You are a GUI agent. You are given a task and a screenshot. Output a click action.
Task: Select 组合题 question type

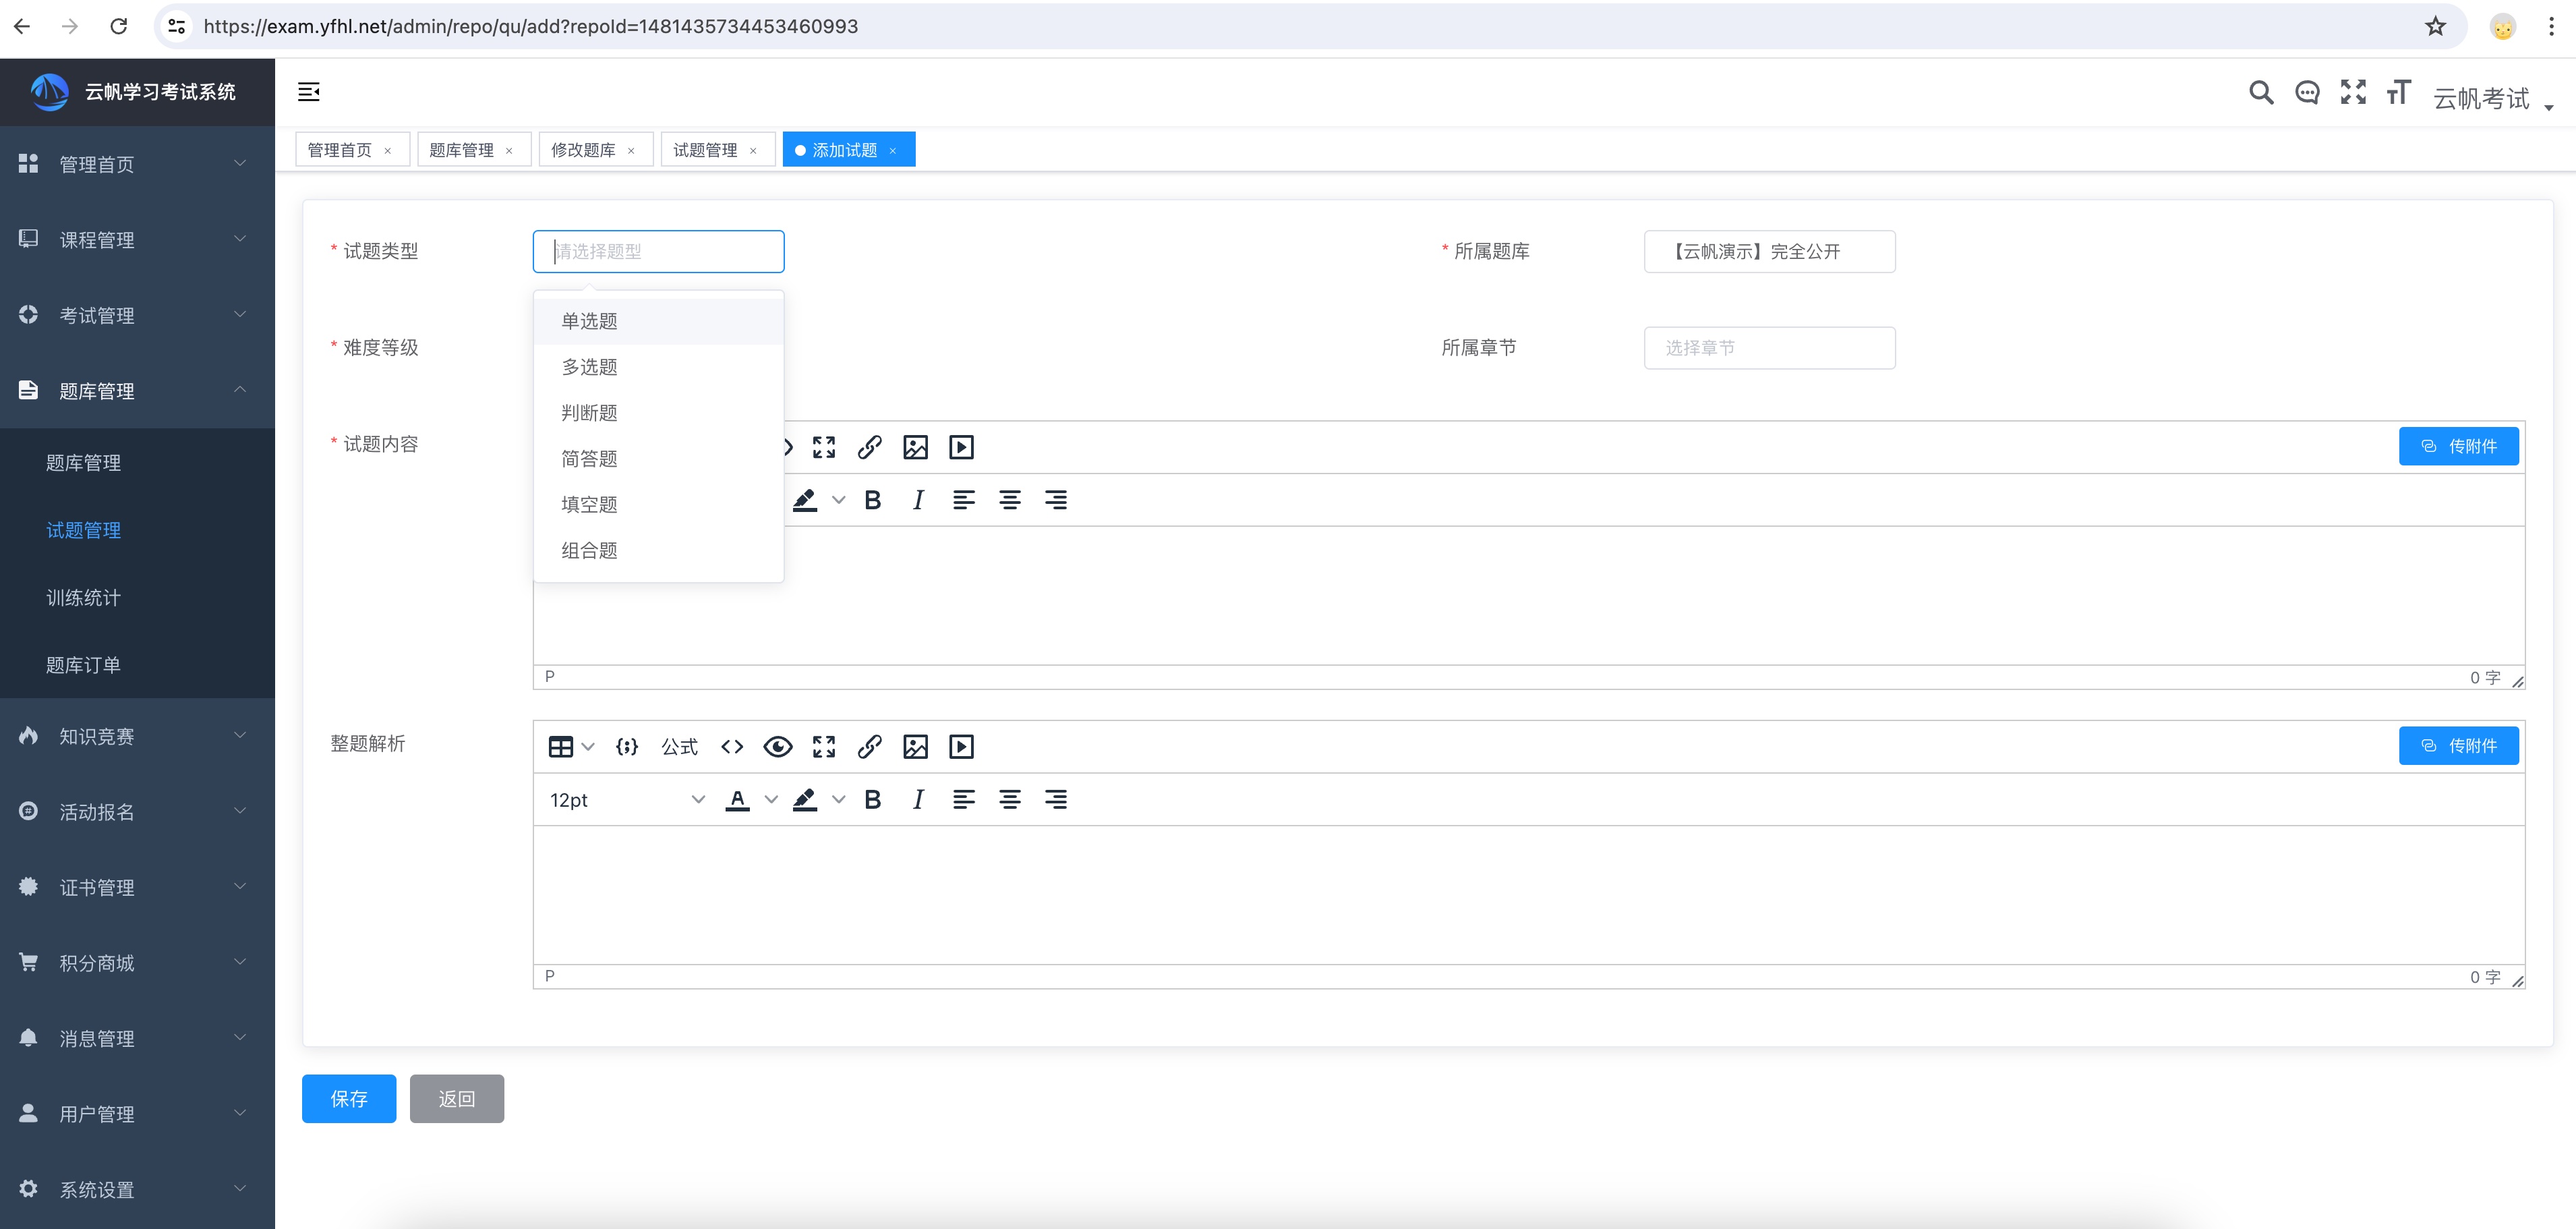point(658,551)
